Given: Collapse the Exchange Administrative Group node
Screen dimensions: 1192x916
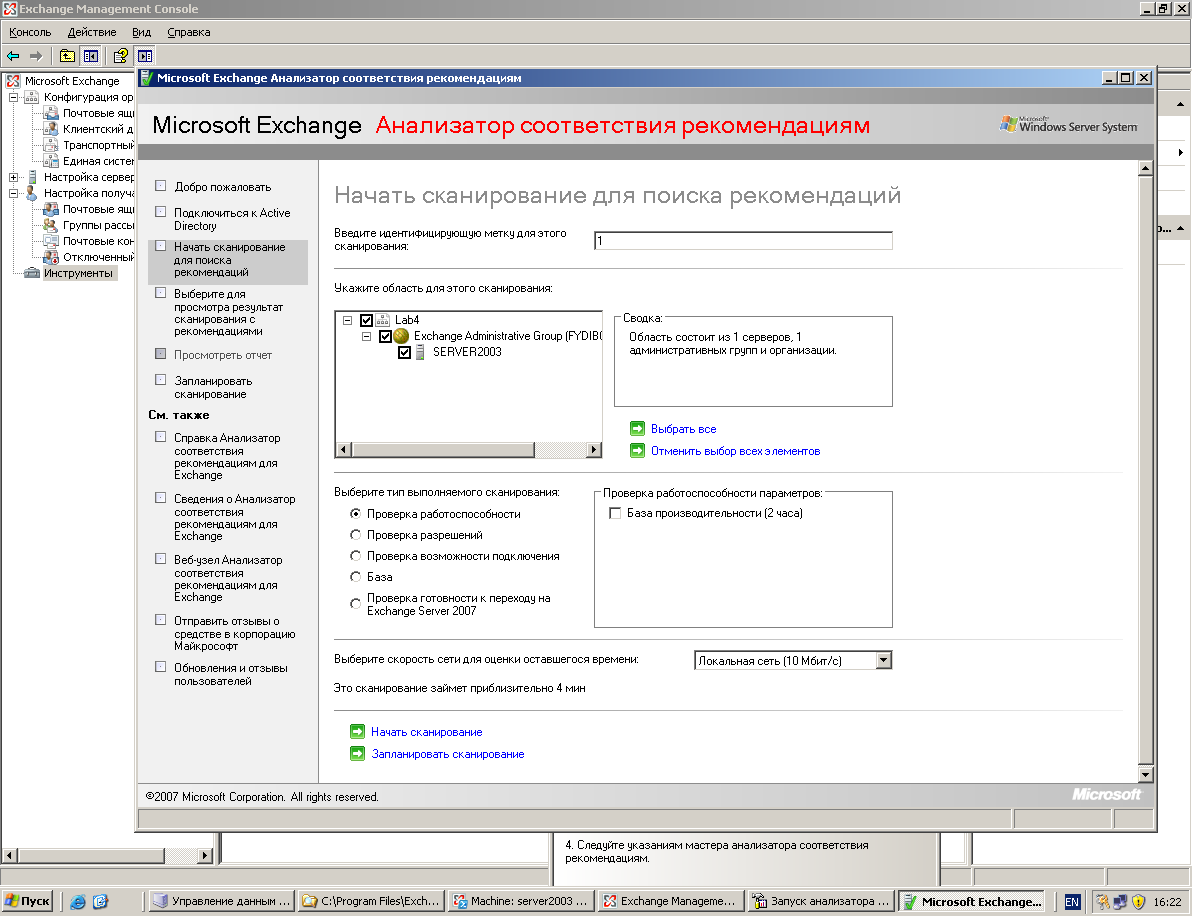Looking at the screenshot, I should (x=366, y=336).
